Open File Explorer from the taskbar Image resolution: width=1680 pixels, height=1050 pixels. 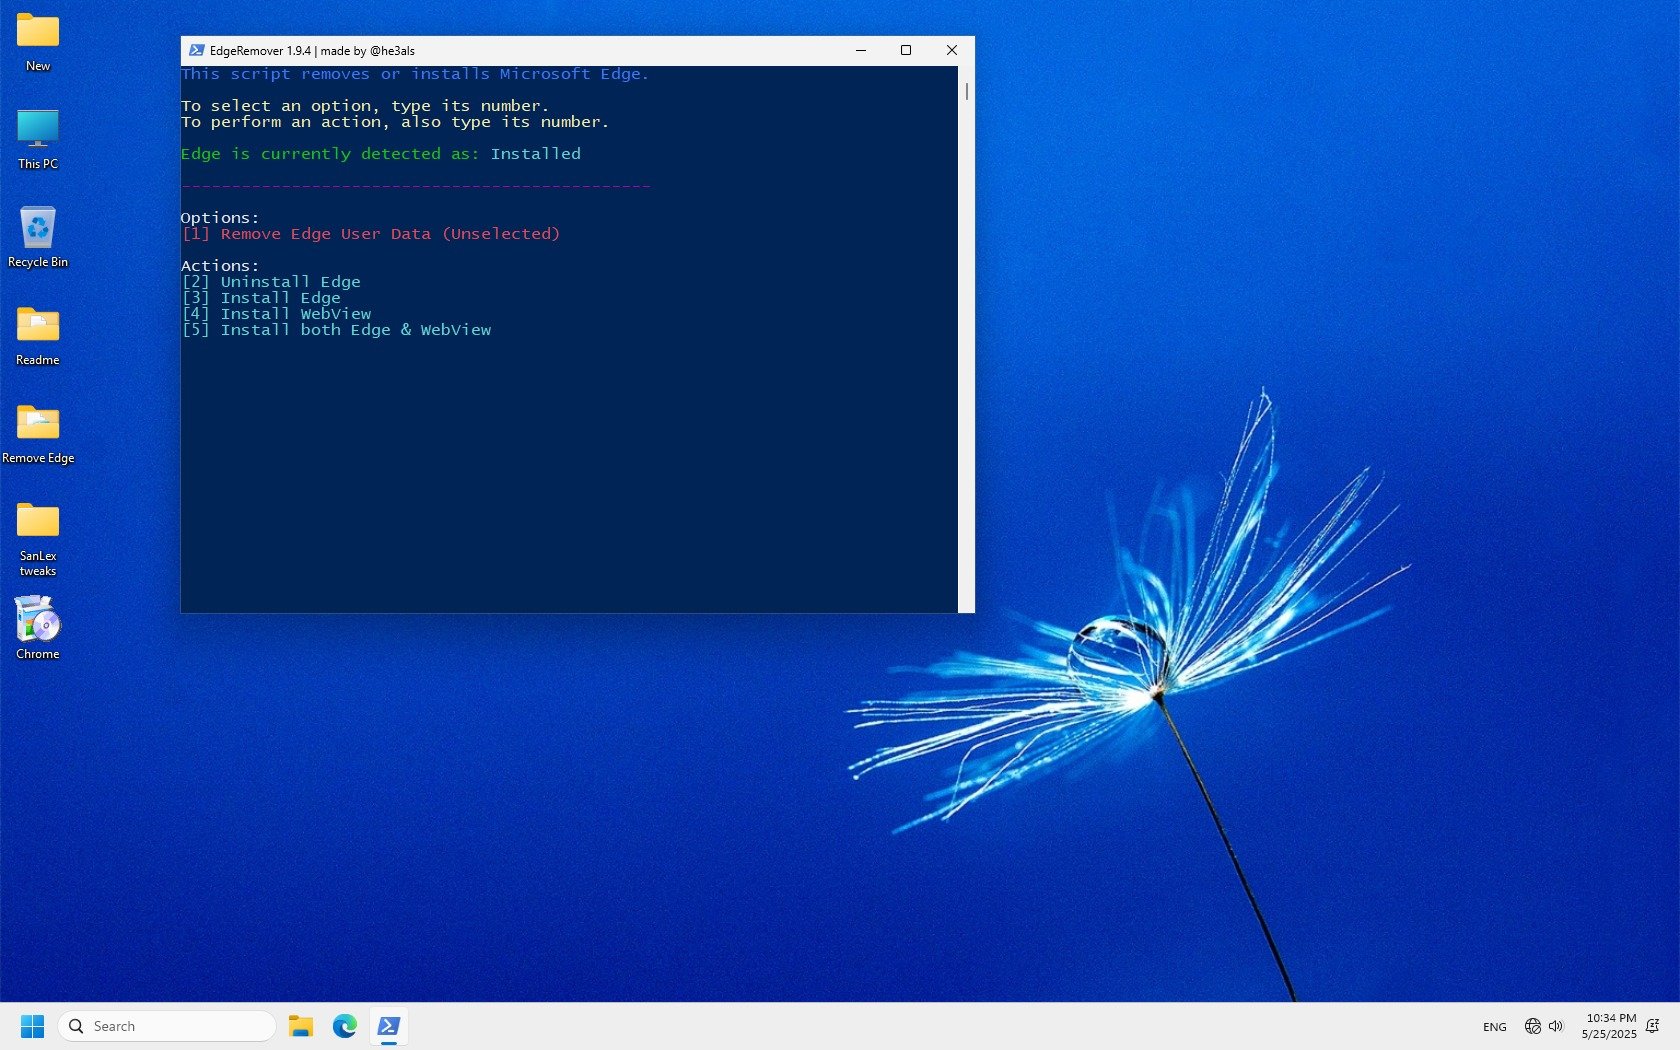[x=301, y=1026]
